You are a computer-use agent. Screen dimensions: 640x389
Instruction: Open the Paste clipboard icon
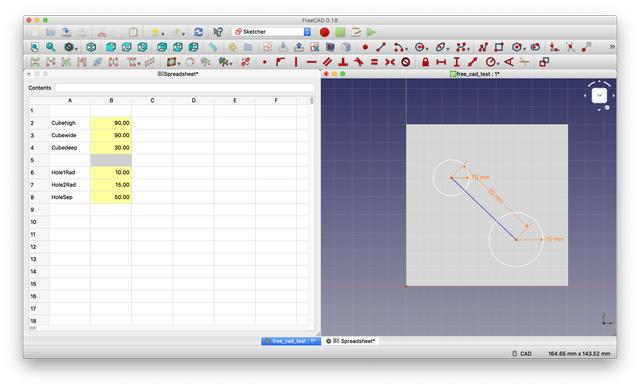pos(133,32)
